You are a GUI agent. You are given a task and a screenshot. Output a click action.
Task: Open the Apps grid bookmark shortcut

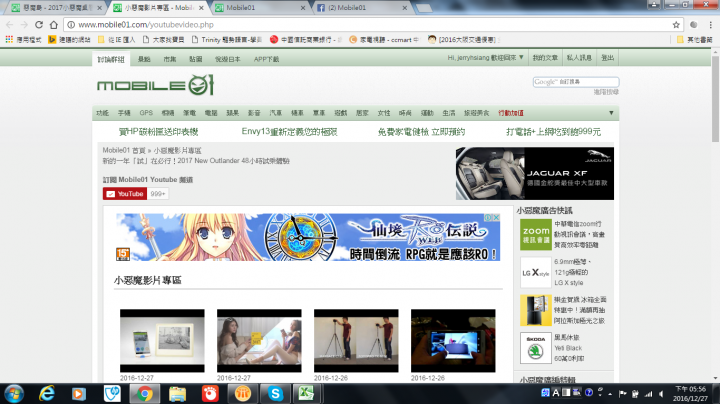coord(9,40)
